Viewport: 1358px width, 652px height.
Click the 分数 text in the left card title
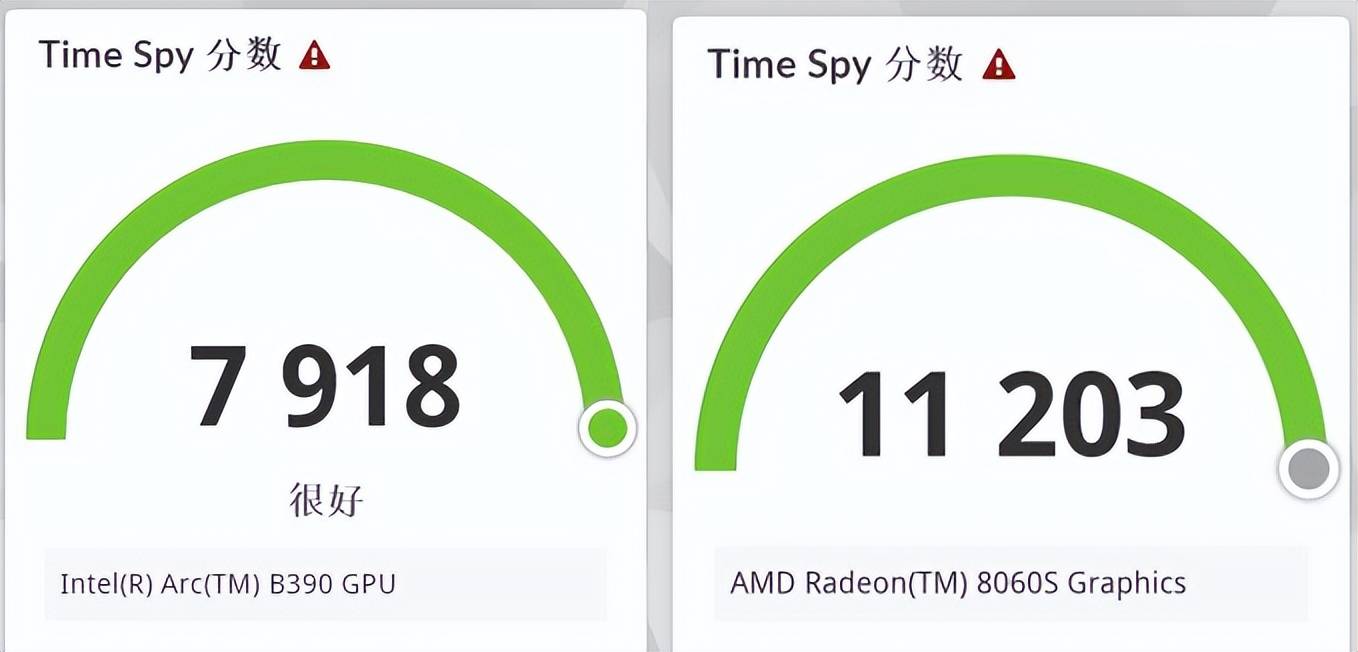[243, 55]
